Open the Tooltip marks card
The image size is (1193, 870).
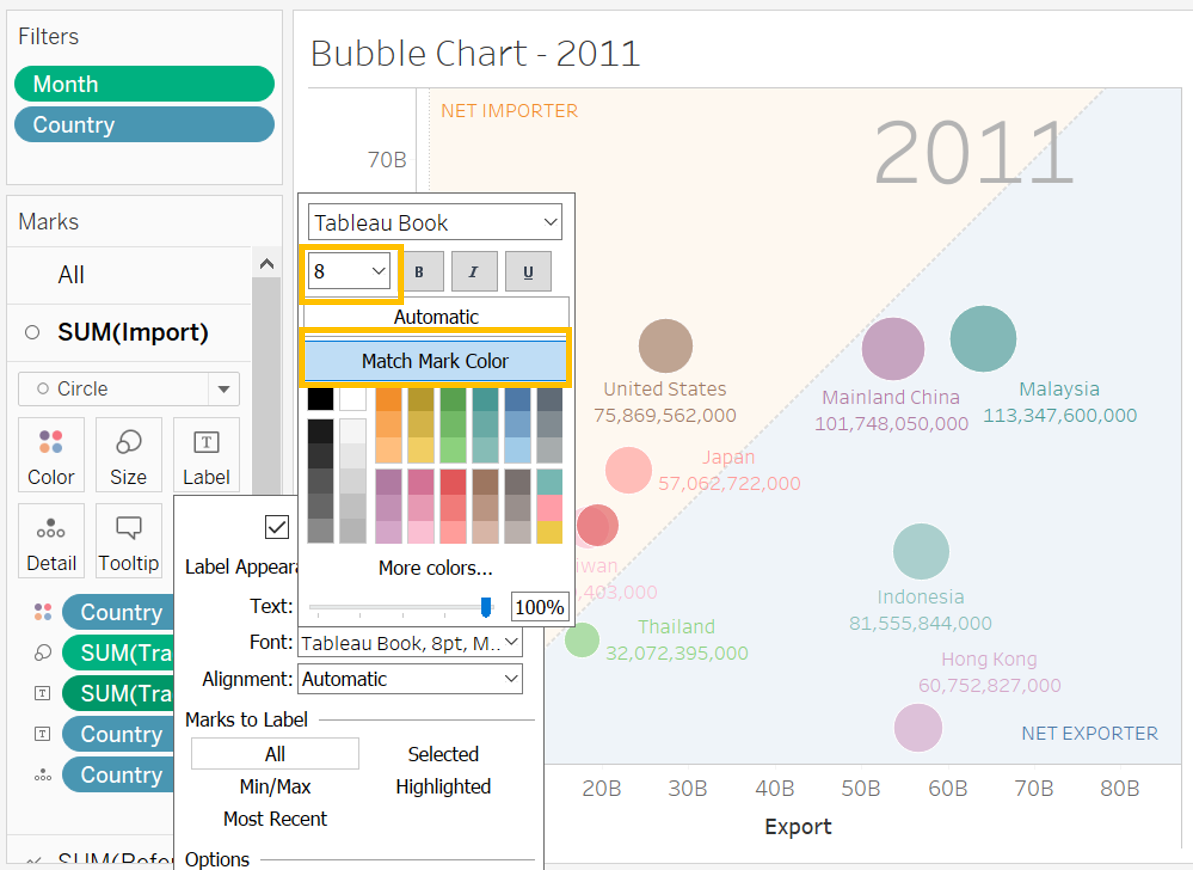[x=128, y=541]
